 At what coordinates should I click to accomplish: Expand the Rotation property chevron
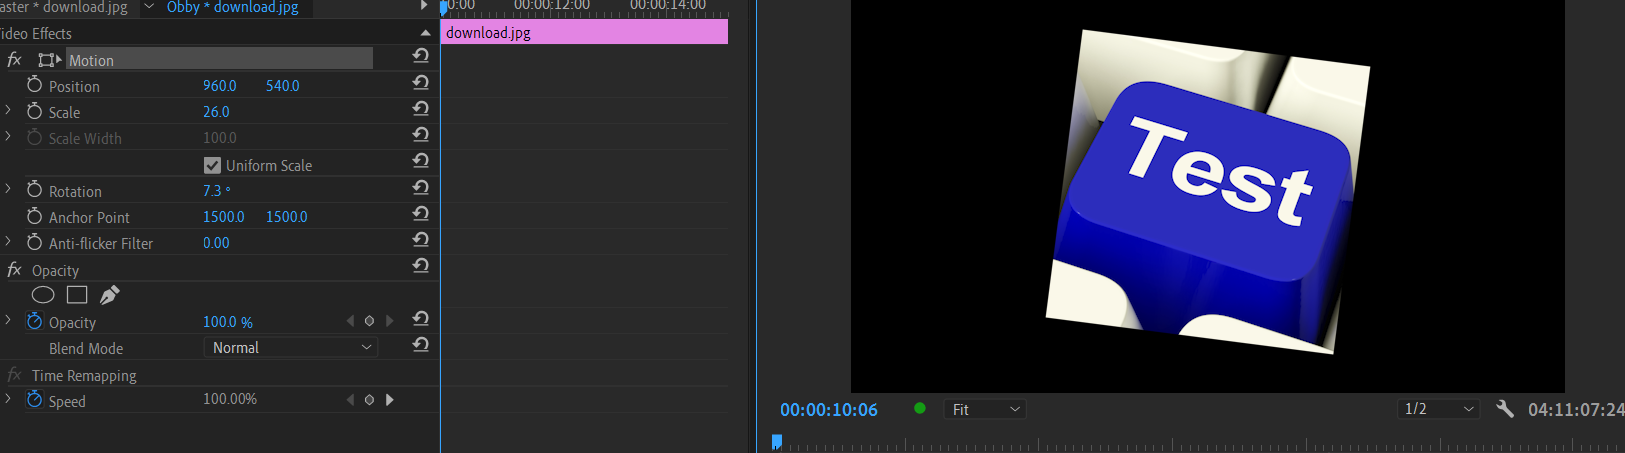(x=8, y=189)
